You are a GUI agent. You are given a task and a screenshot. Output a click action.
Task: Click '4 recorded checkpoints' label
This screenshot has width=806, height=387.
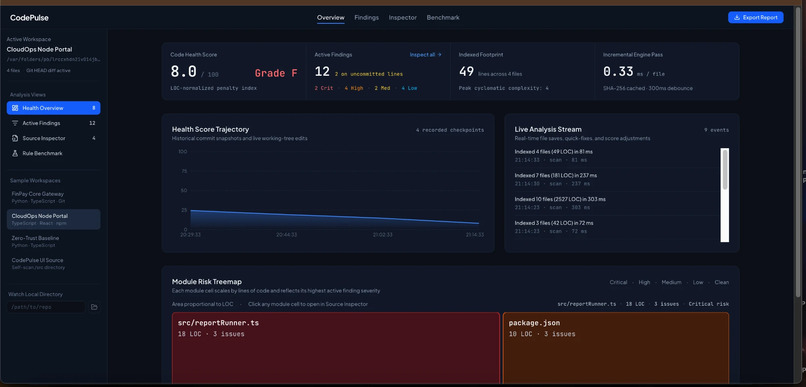450,130
